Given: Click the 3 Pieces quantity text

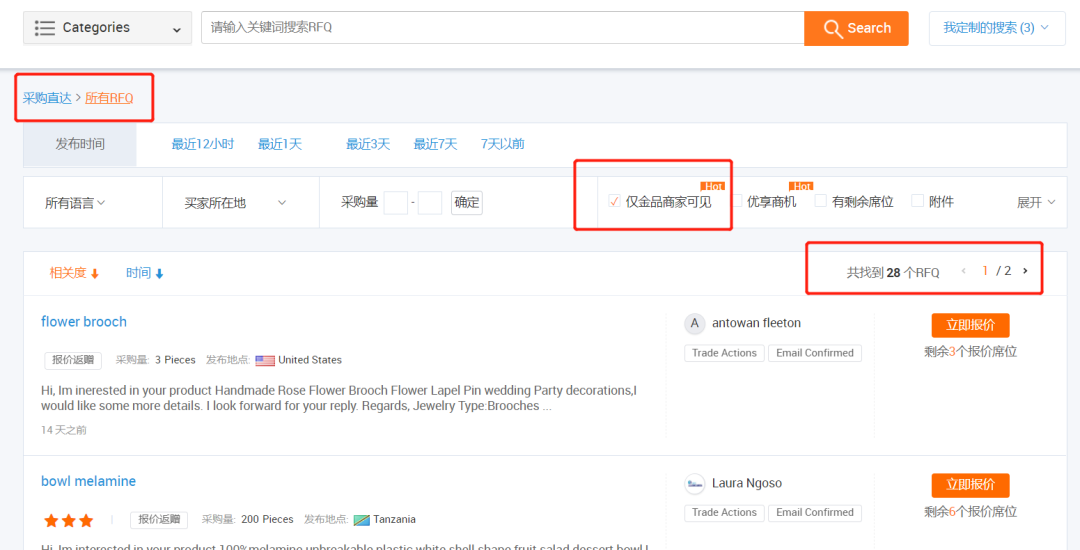Looking at the screenshot, I should pyautogui.click(x=175, y=360).
